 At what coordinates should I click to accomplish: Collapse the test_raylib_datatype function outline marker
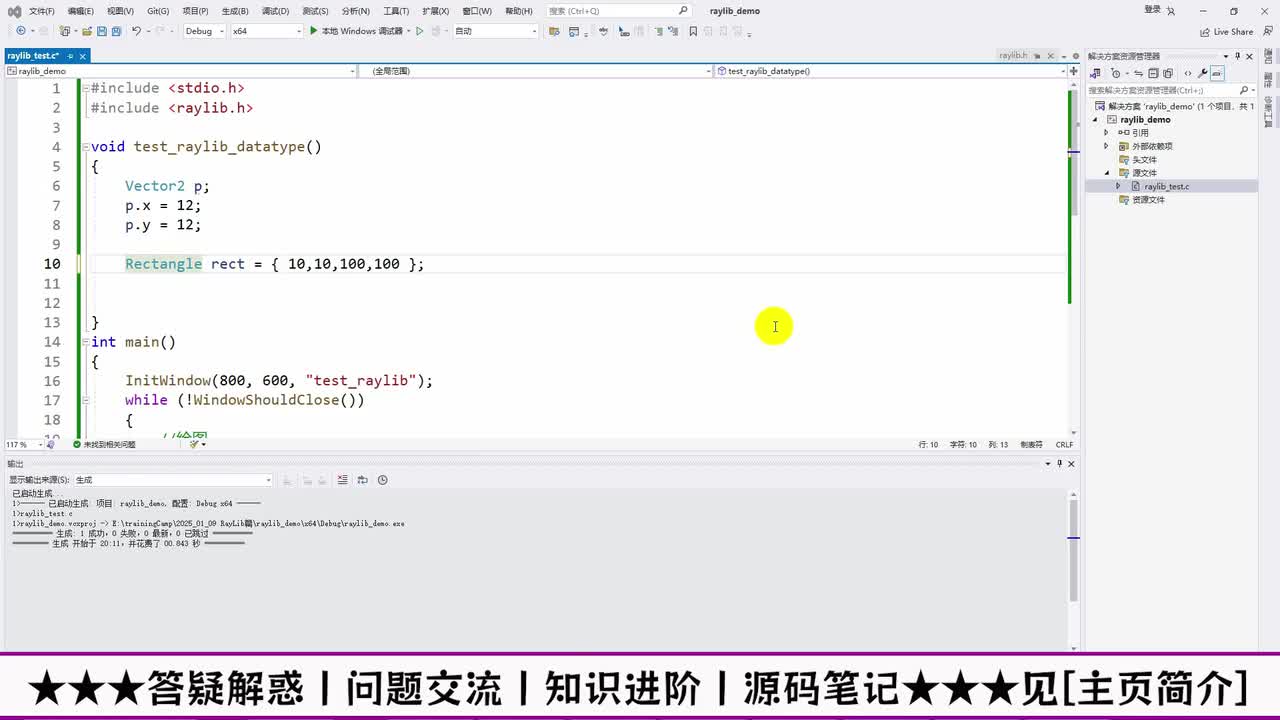[x=86, y=147]
